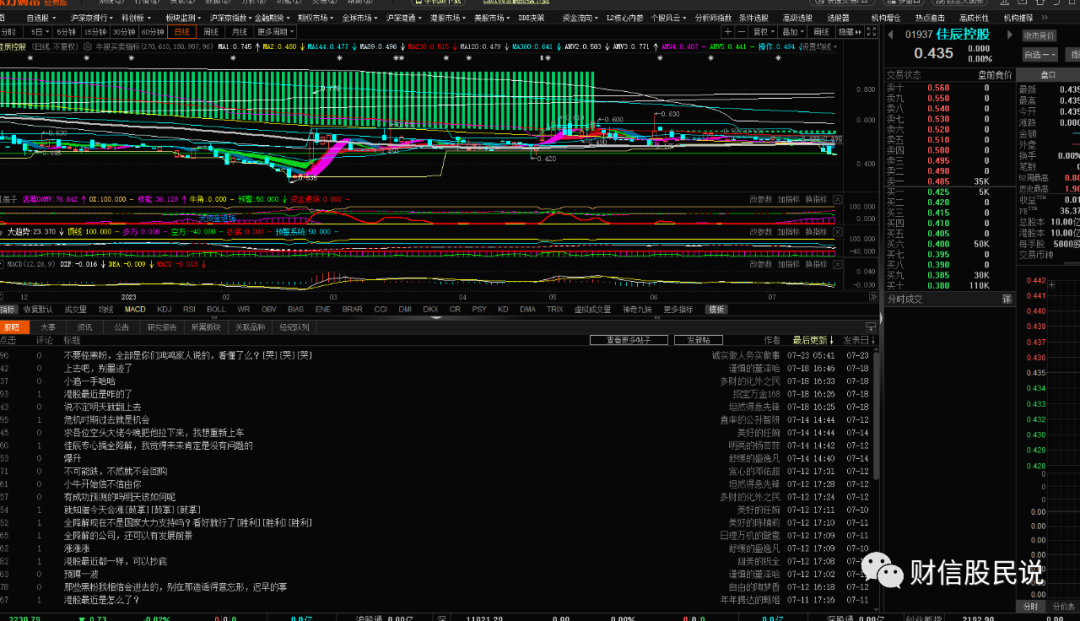Open post '危机时期过去就是机会'
This screenshot has width=1080, height=621.
point(106,419)
